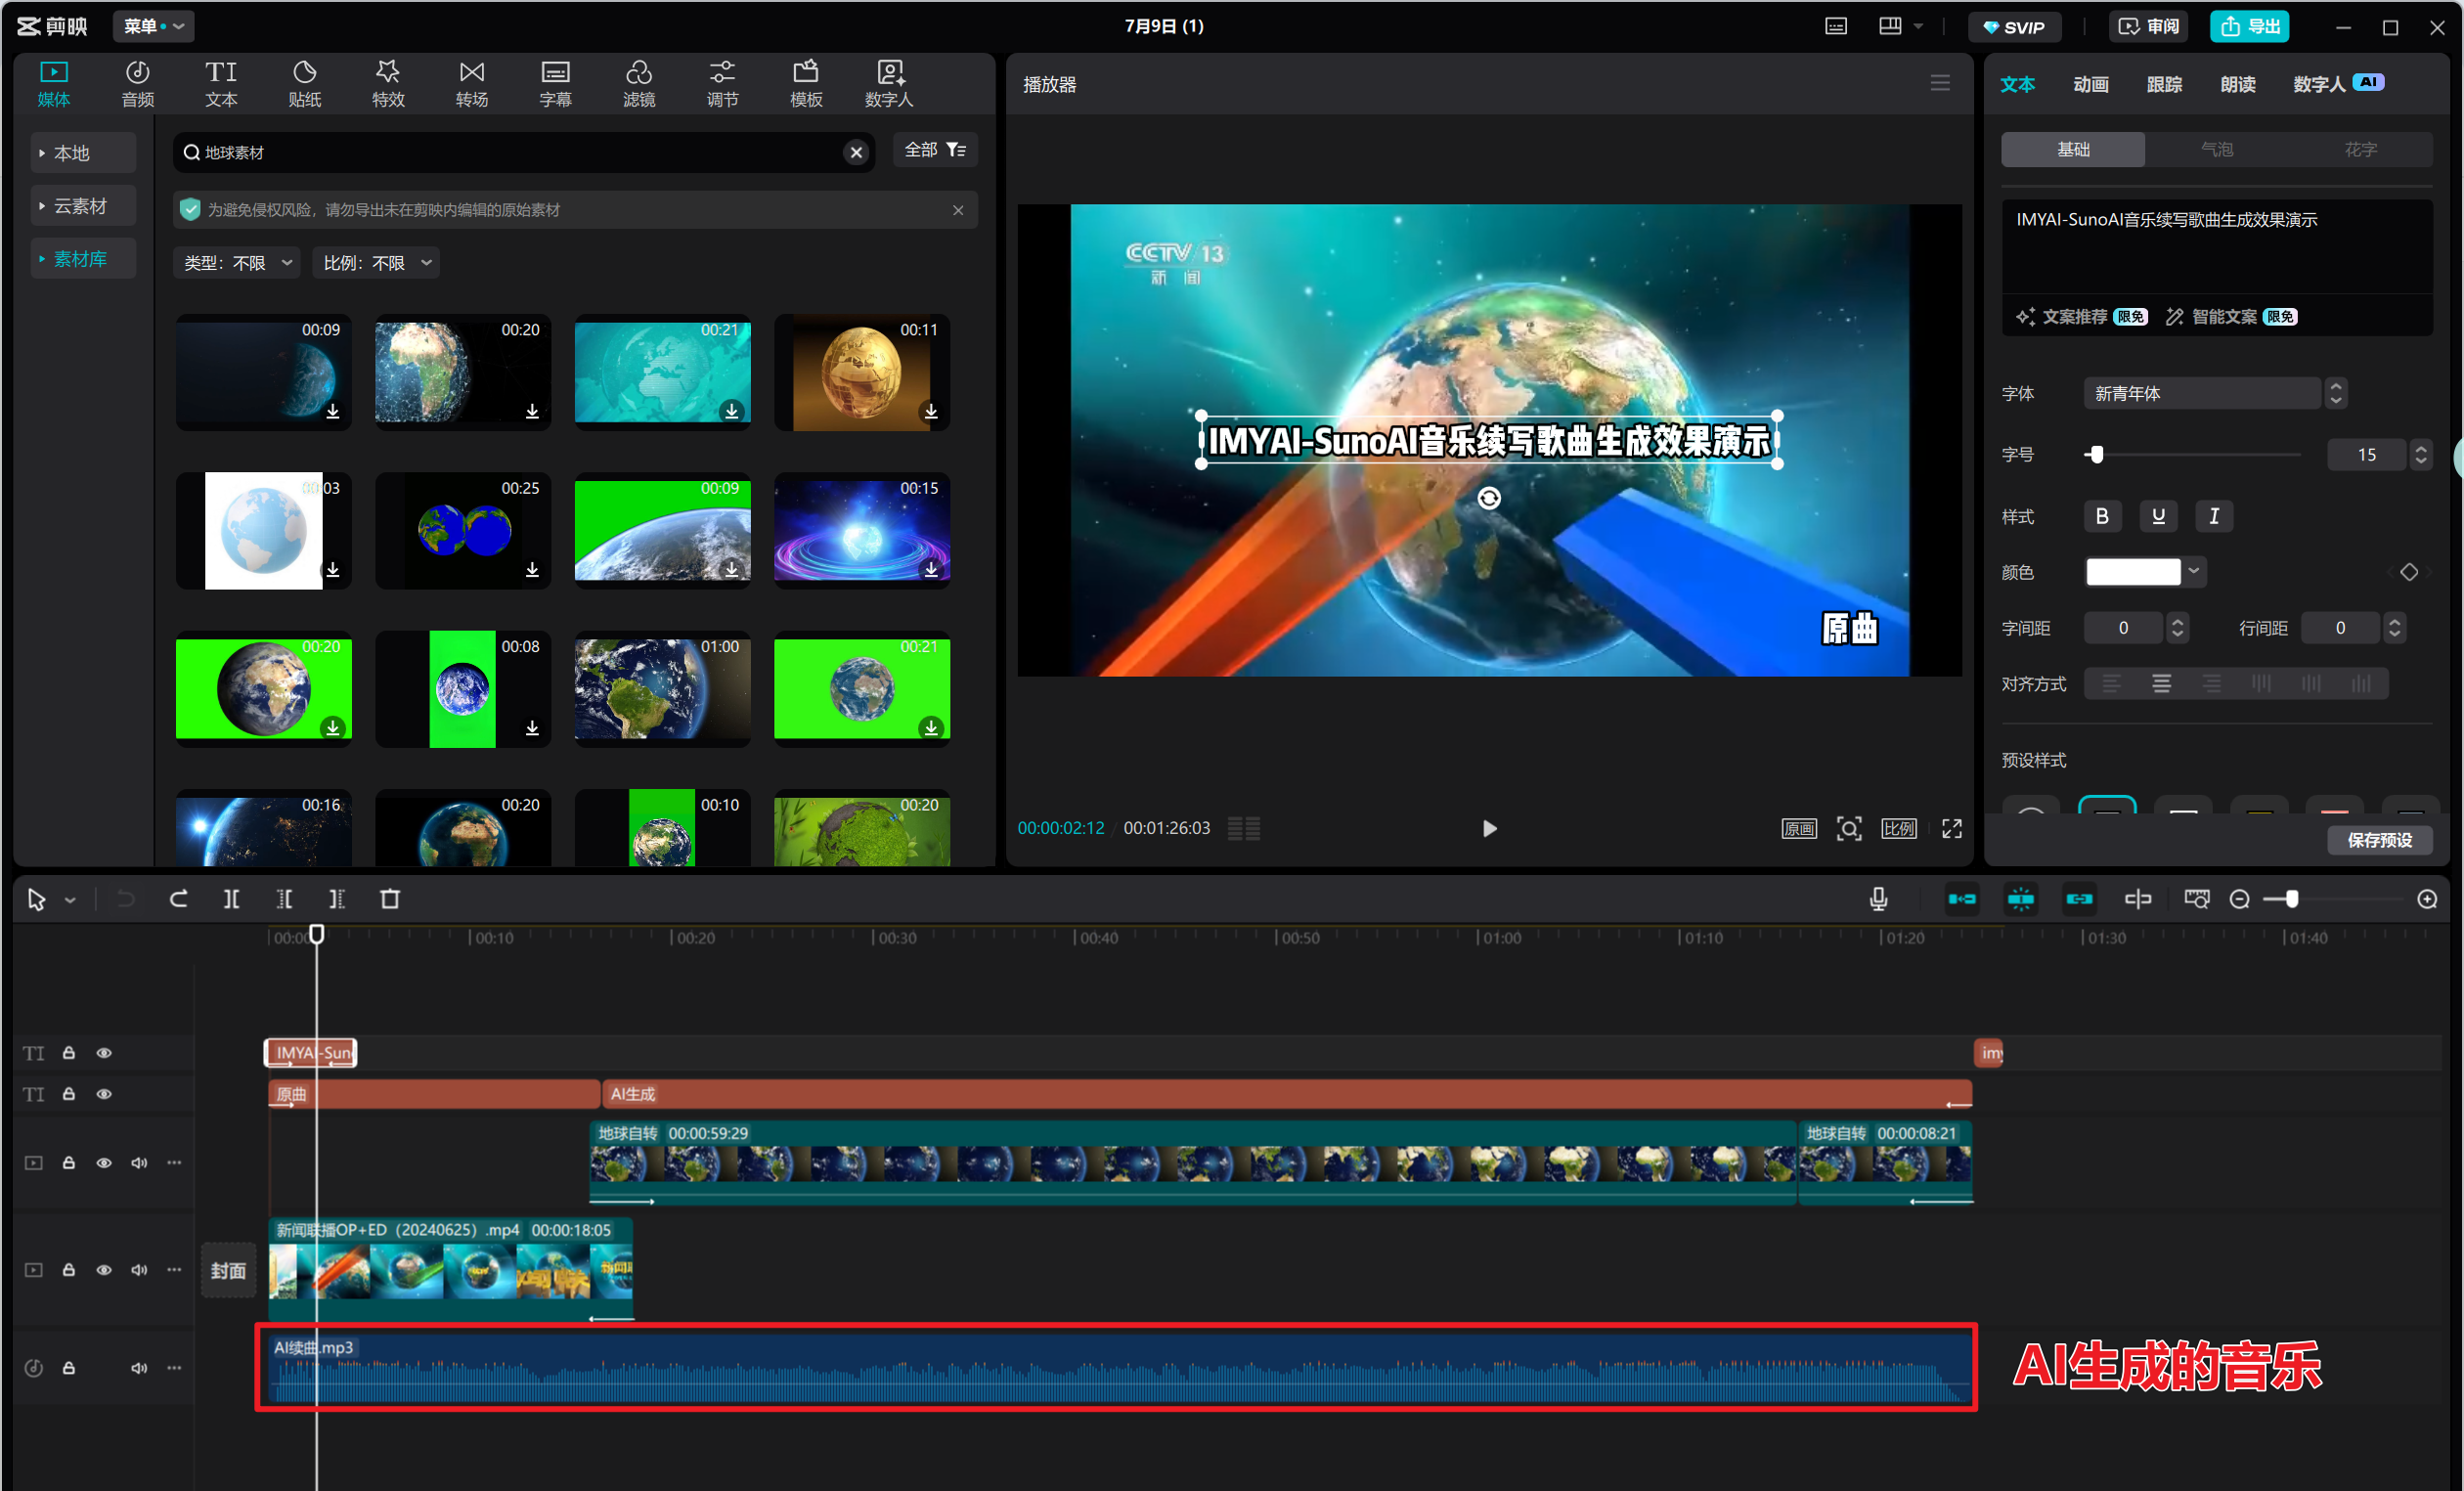2464x1491 pixels.
Task: Click the 原画 original quality icon in player
Action: tap(1798, 828)
